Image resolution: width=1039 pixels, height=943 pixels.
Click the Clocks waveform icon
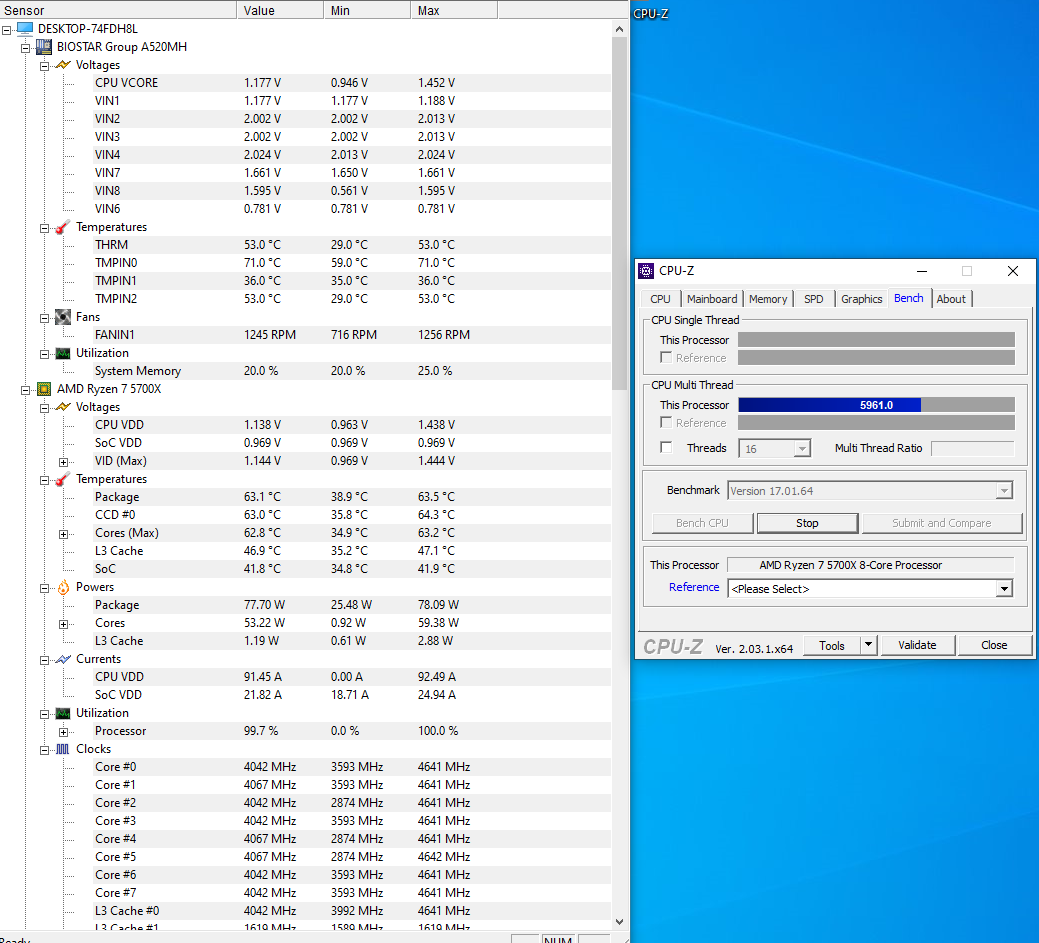63,749
